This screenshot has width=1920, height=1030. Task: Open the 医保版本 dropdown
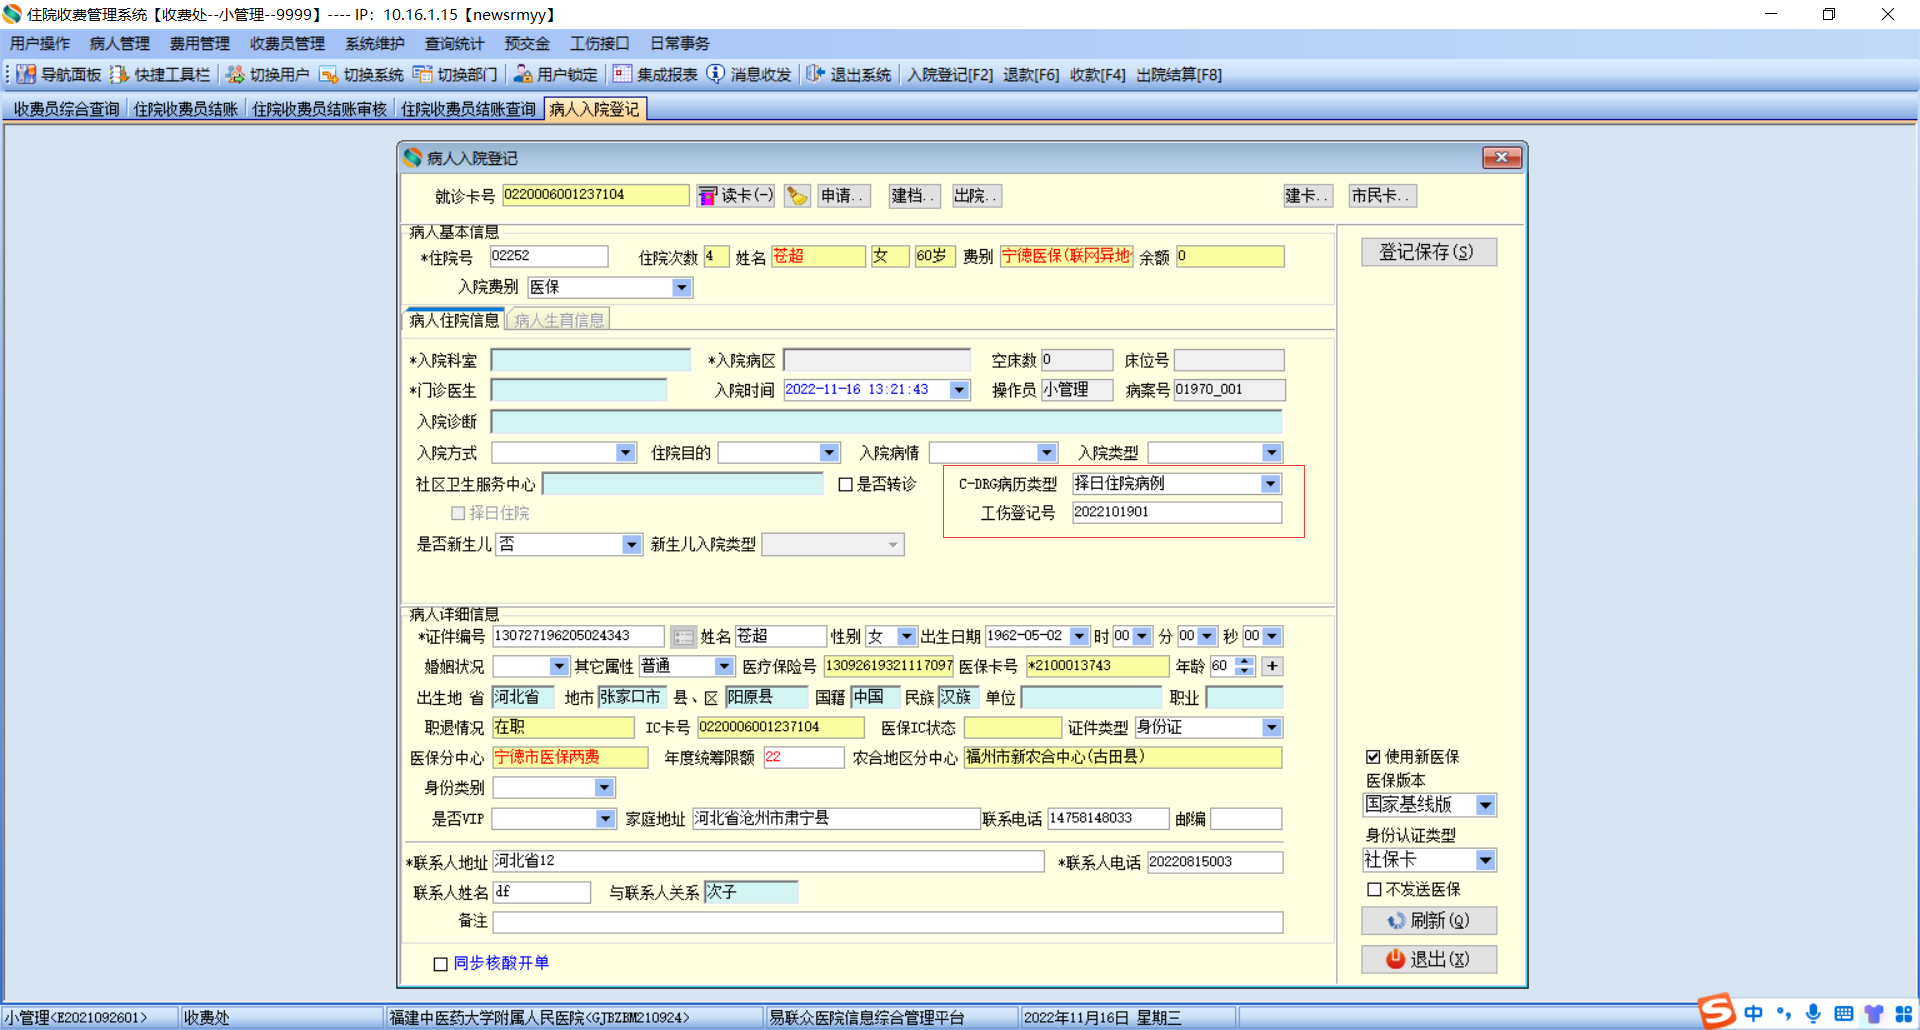coord(1486,805)
